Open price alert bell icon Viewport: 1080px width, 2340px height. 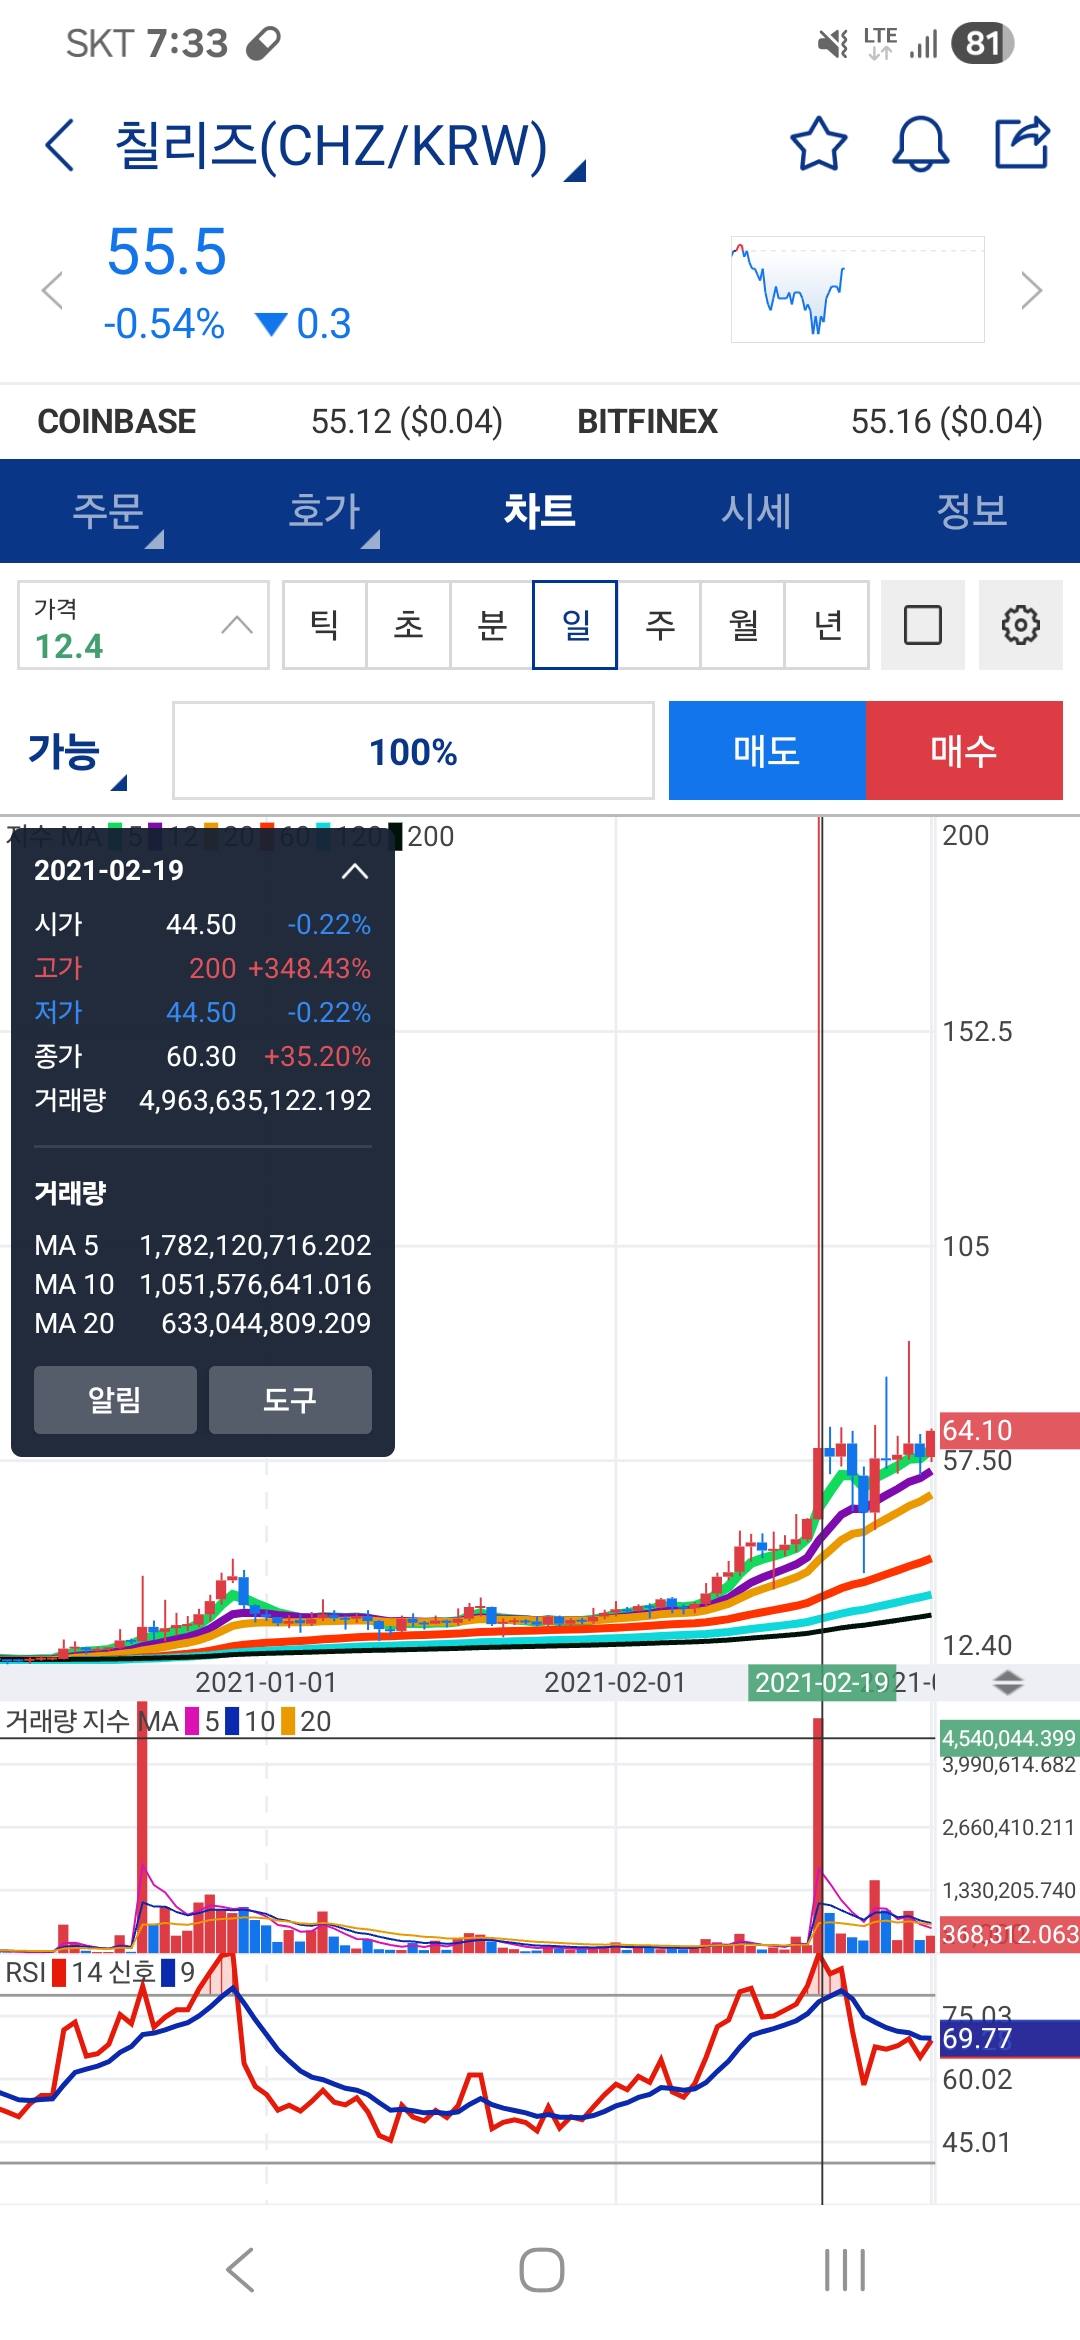click(x=920, y=145)
